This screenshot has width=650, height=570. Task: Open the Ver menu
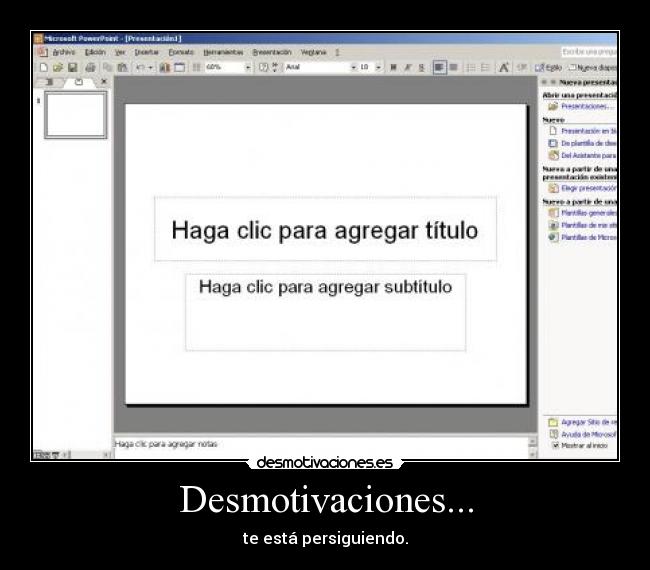coord(120,52)
